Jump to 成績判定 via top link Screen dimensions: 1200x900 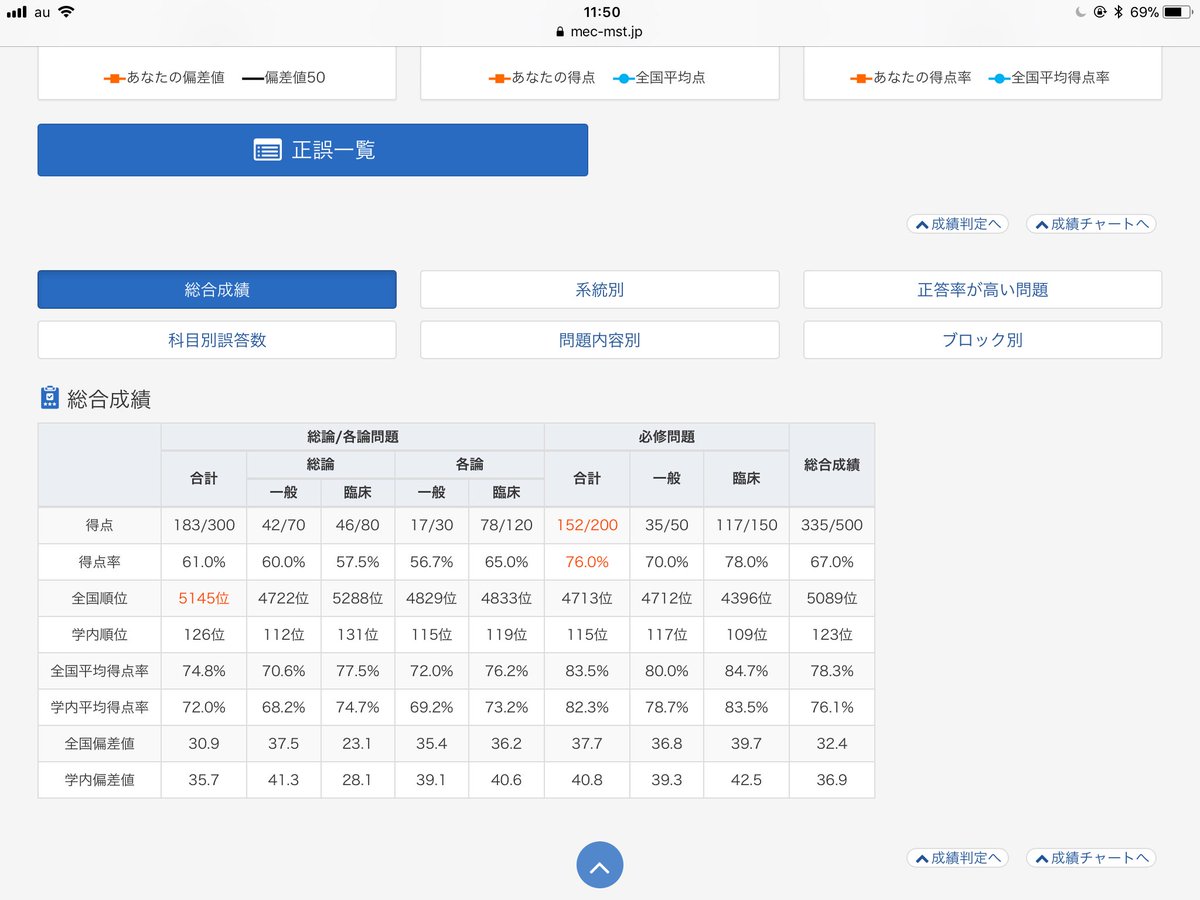958,224
